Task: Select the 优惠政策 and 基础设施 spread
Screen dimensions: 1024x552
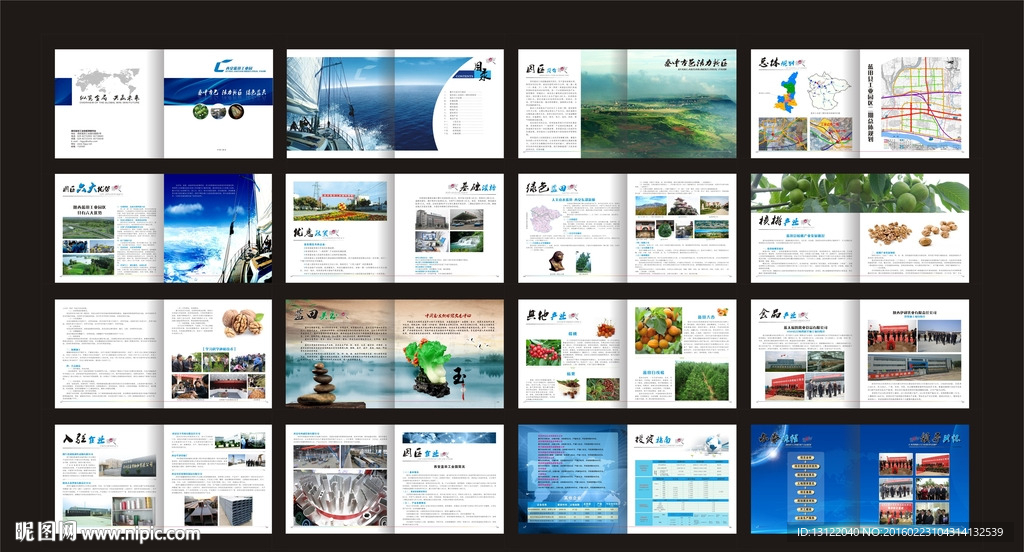Action: [x=394, y=228]
